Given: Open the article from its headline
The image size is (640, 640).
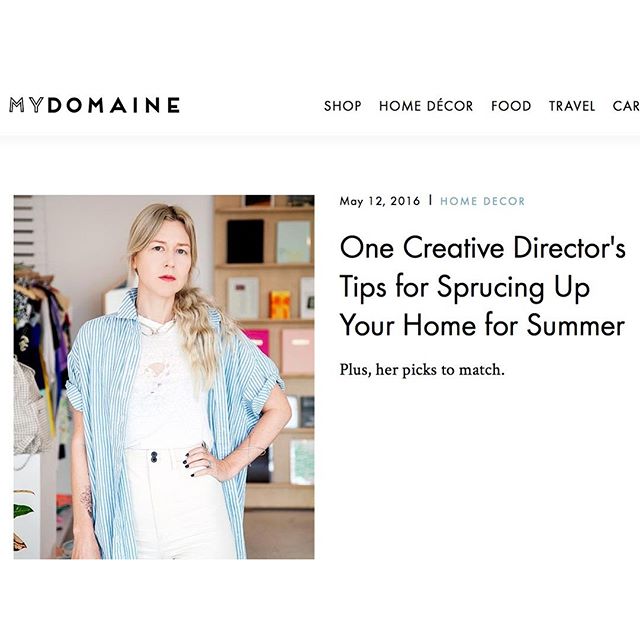Looking at the screenshot, I should point(482,286).
